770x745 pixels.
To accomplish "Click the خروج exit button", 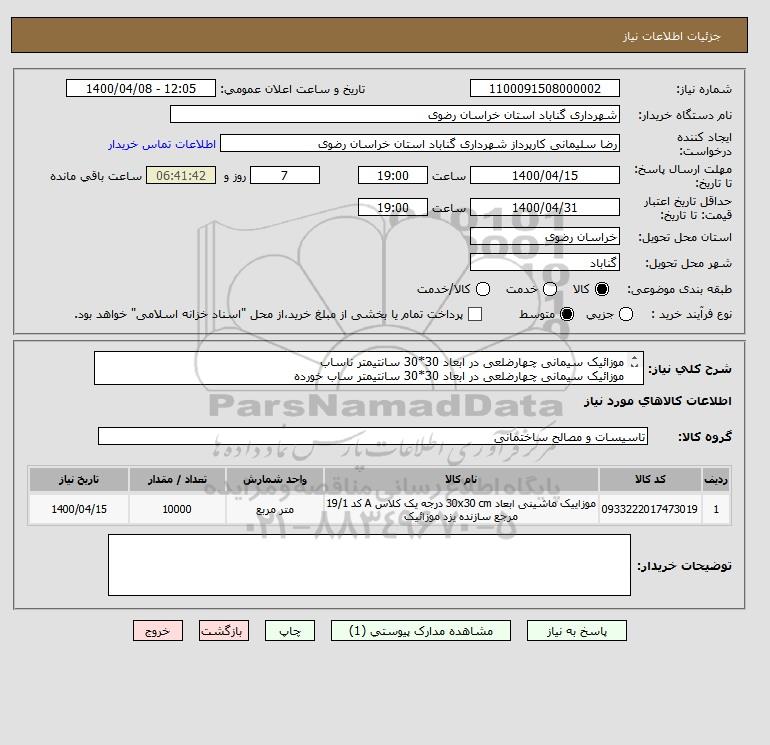I will pyautogui.click(x=158, y=631).
